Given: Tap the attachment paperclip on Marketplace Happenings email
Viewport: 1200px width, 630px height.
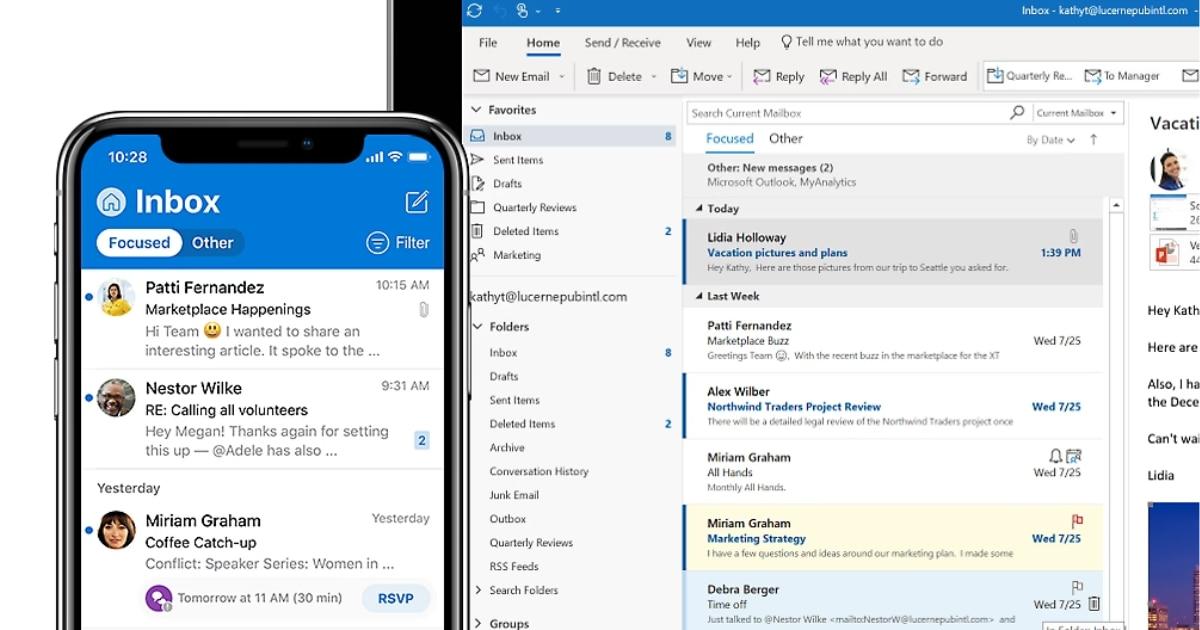Looking at the screenshot, I should [423, 310].
